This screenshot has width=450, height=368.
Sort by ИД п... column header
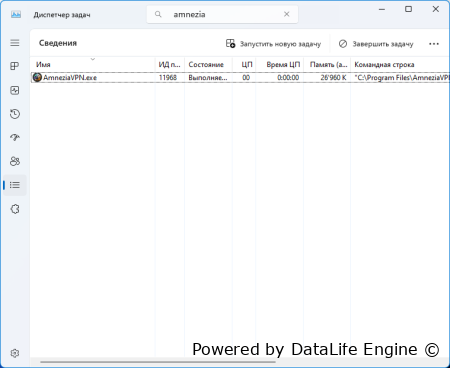[169, 65]
